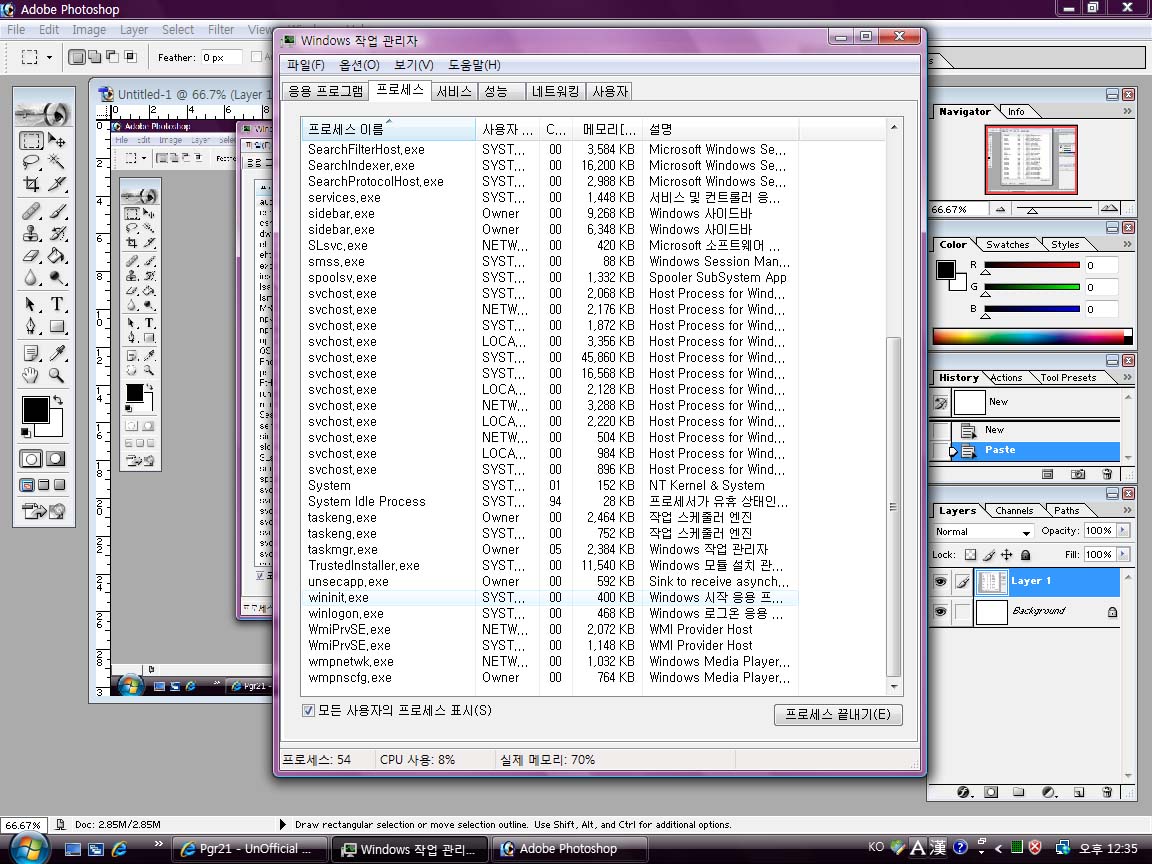
Task: Select the Hand tool in the toolbox
Action: 31,375
